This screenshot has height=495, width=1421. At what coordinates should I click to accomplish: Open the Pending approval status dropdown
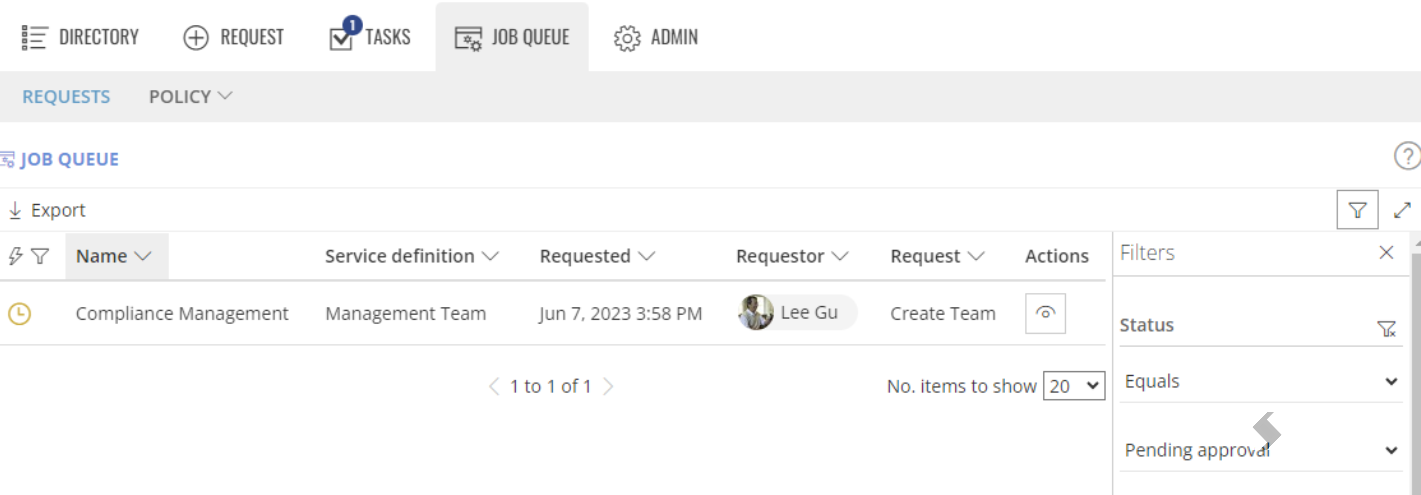pos(1261,450)
